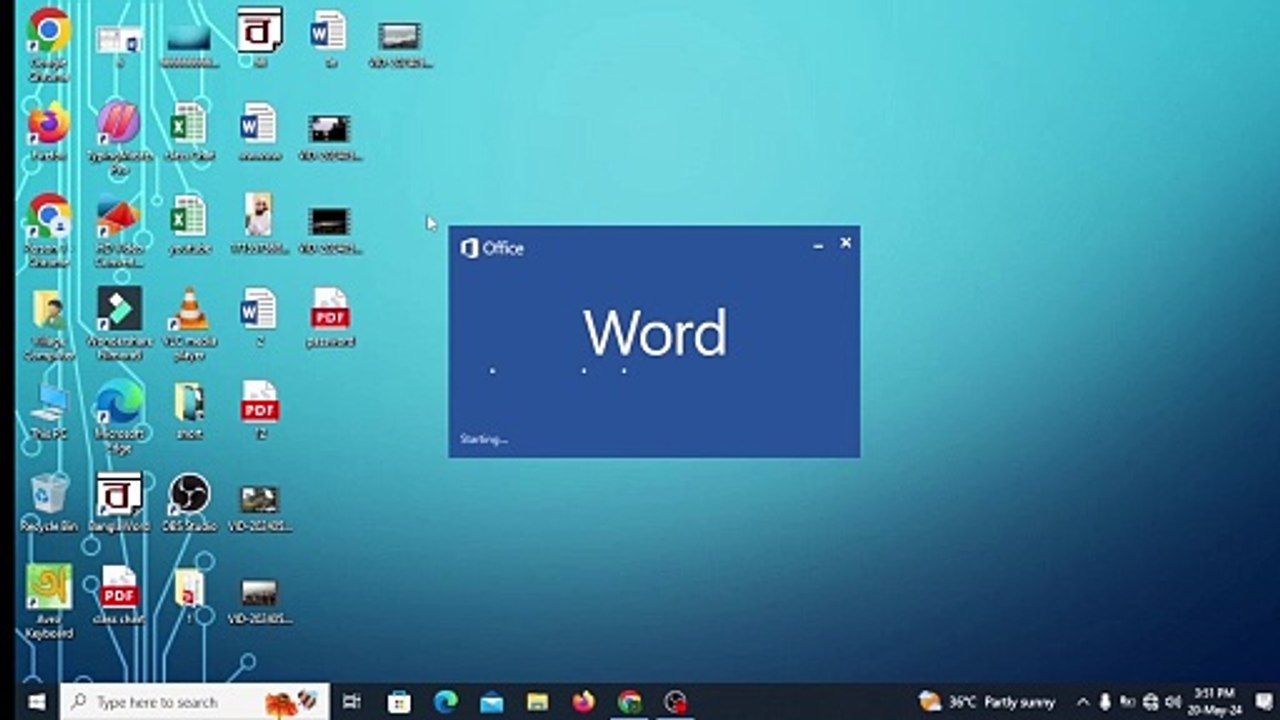
Task: Open Firefox from the taskbar
Action: pyautogui.click(x=584, y=702)
